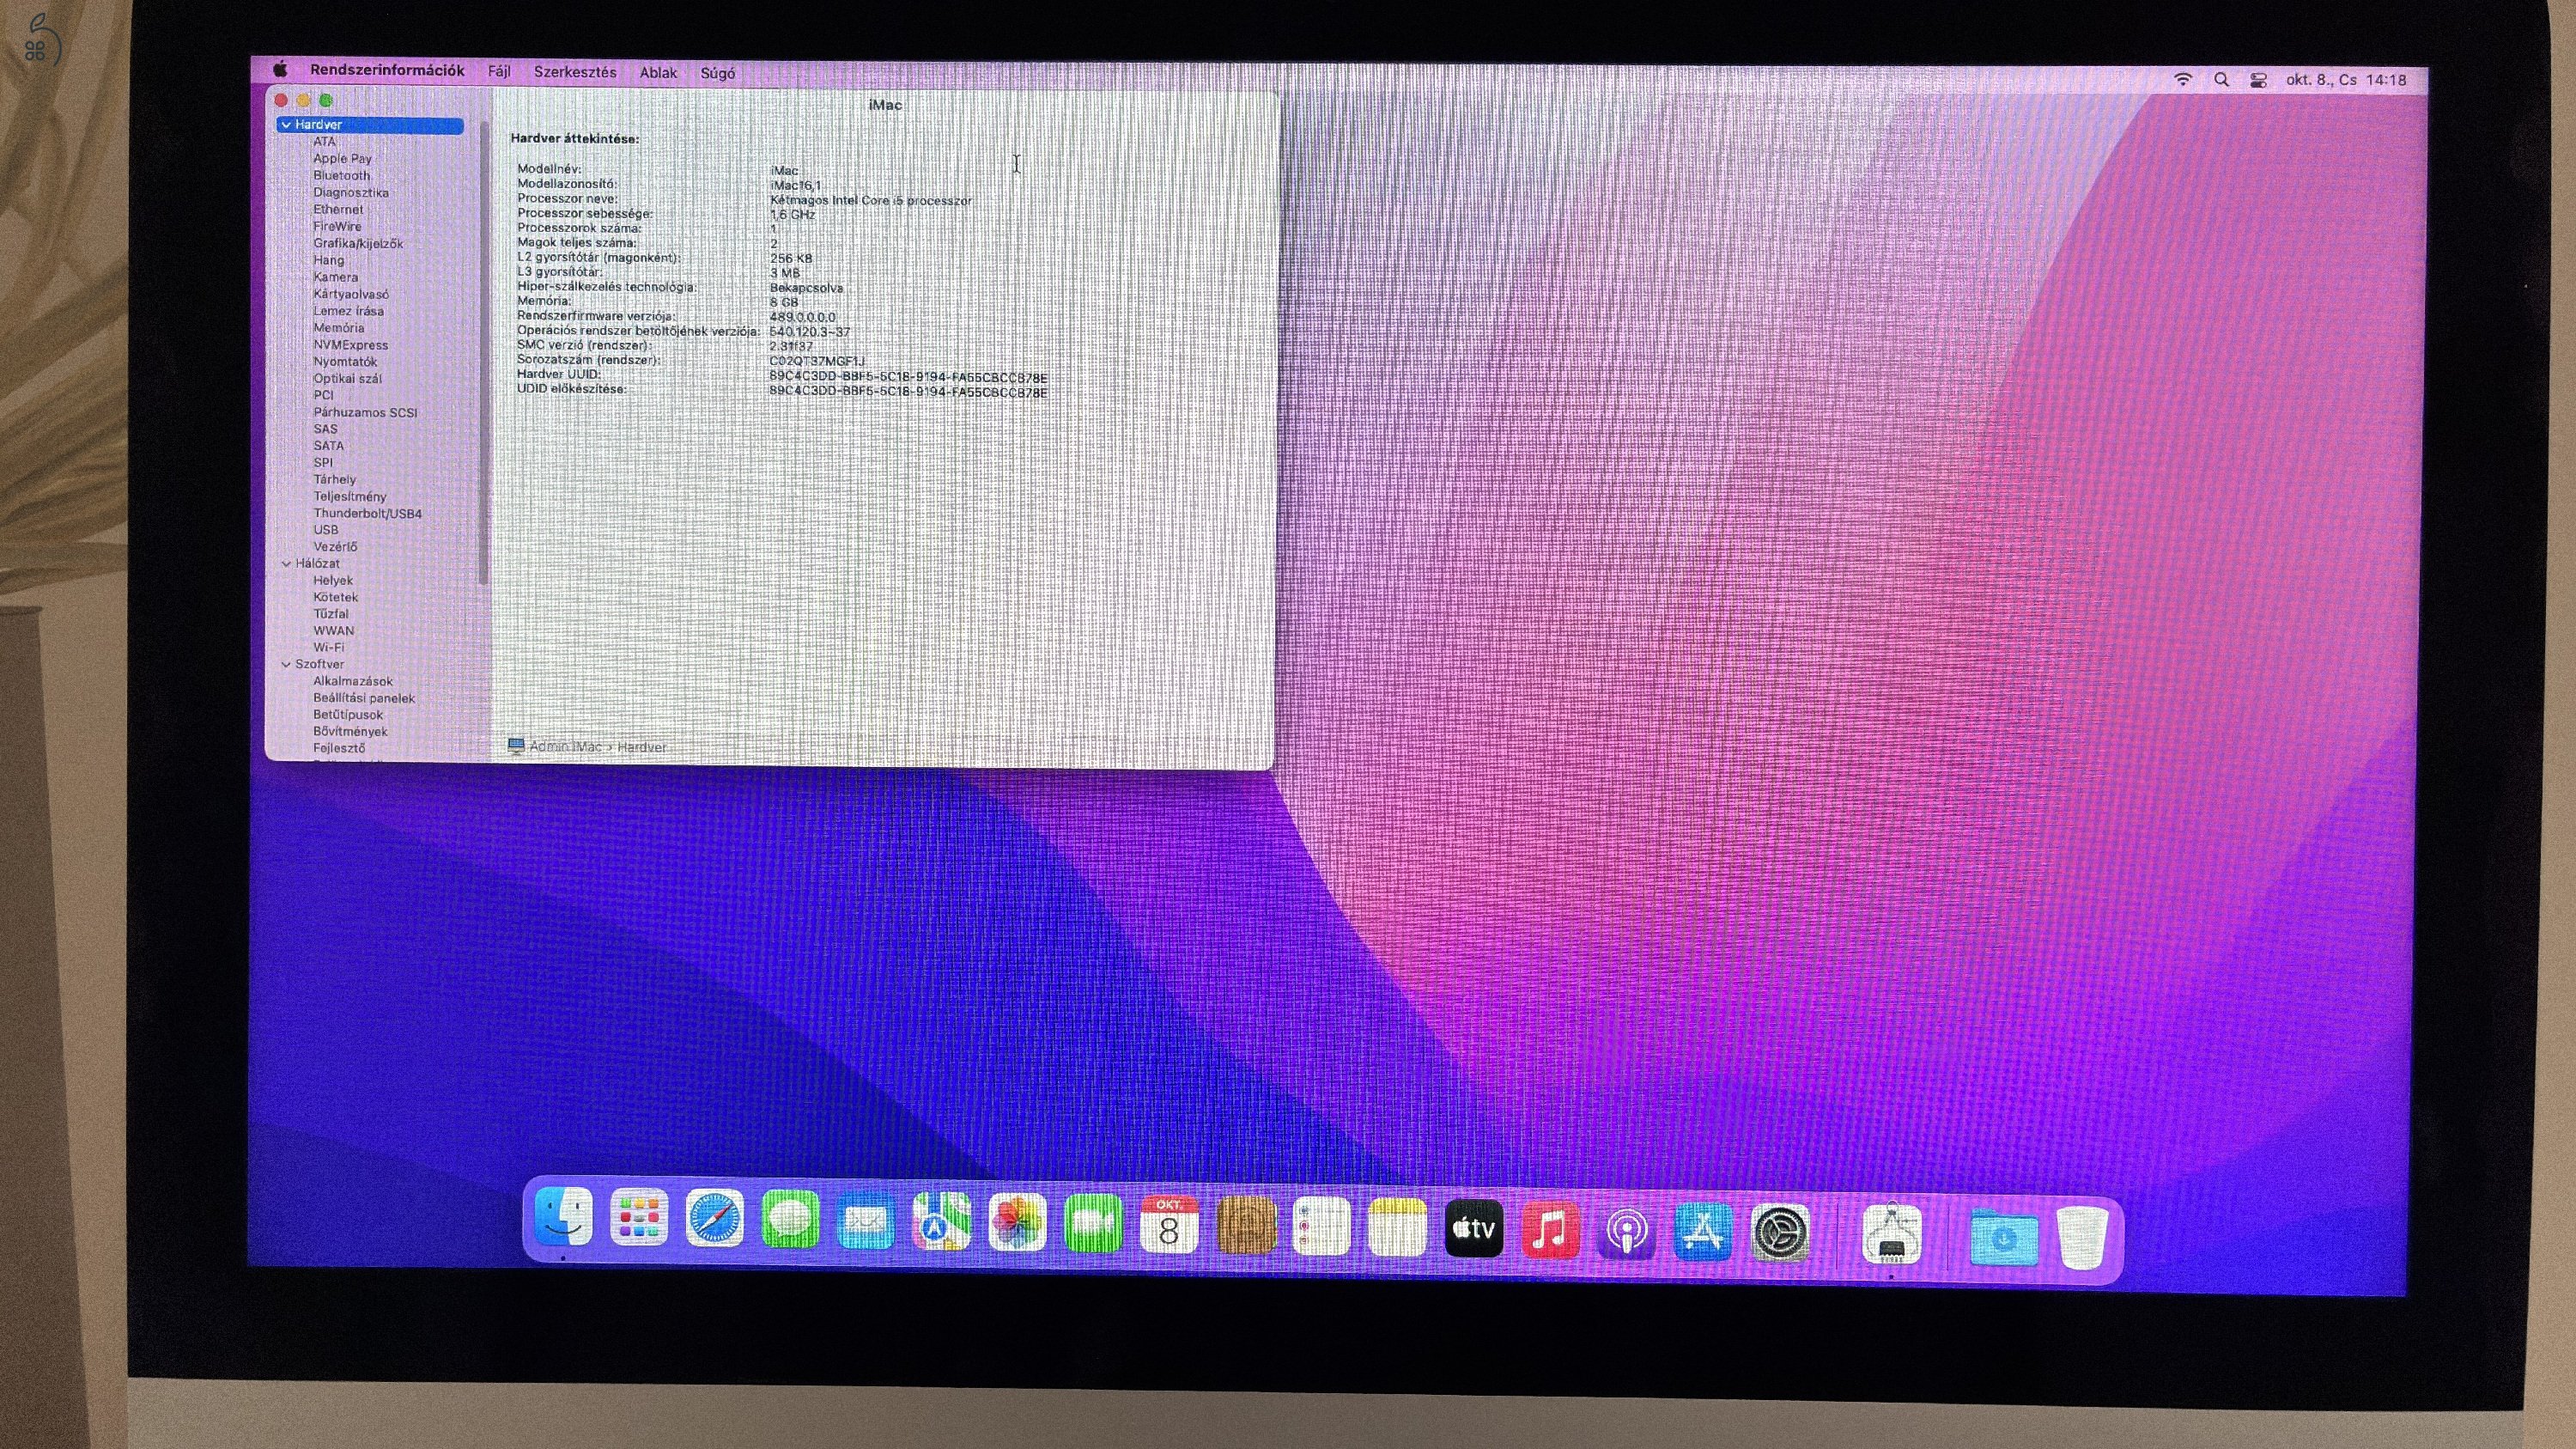2576x1449 pixels.
Task: Select Memória in the sidebar list
Action: [338, 328]
